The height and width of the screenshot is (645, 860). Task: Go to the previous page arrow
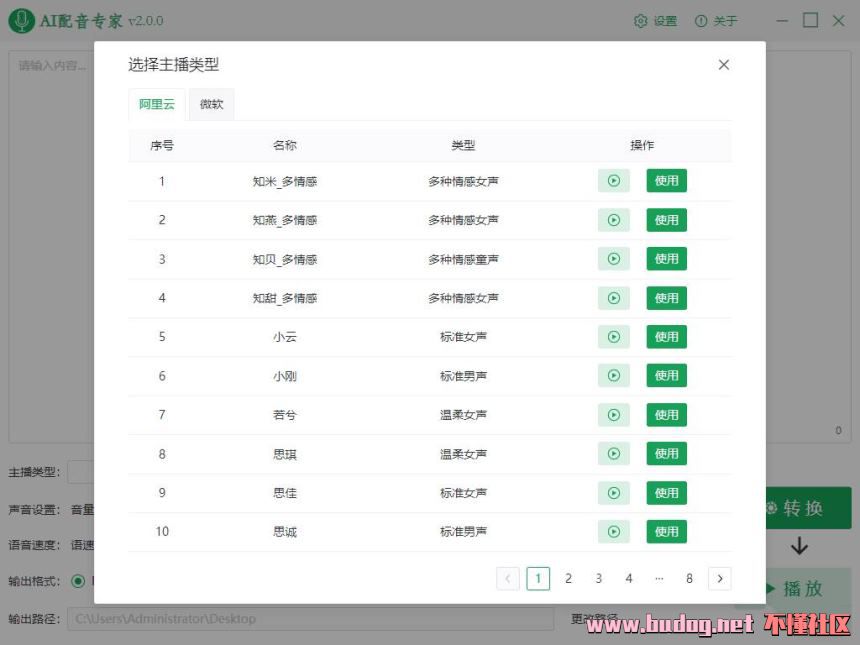(507, 579)
